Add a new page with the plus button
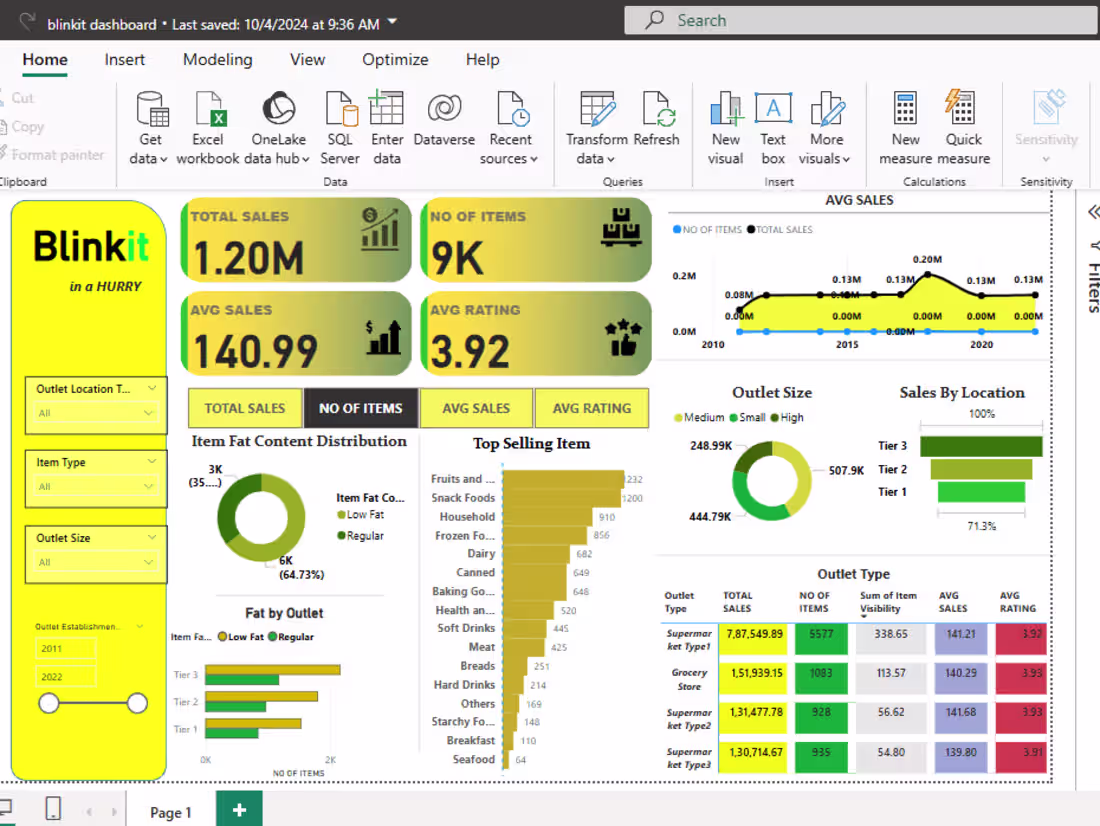 point(239,808)
